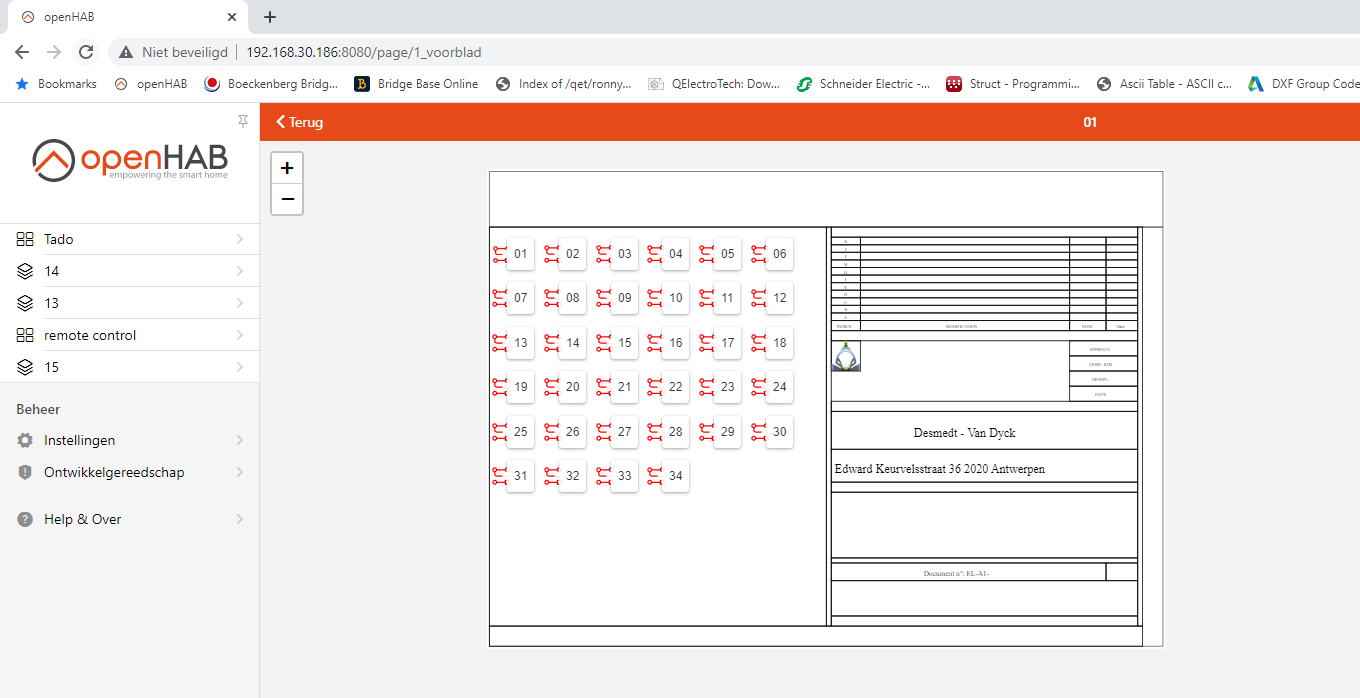
Task: Click the red schematic icon beside 13
Action: [x=500, y=343]
